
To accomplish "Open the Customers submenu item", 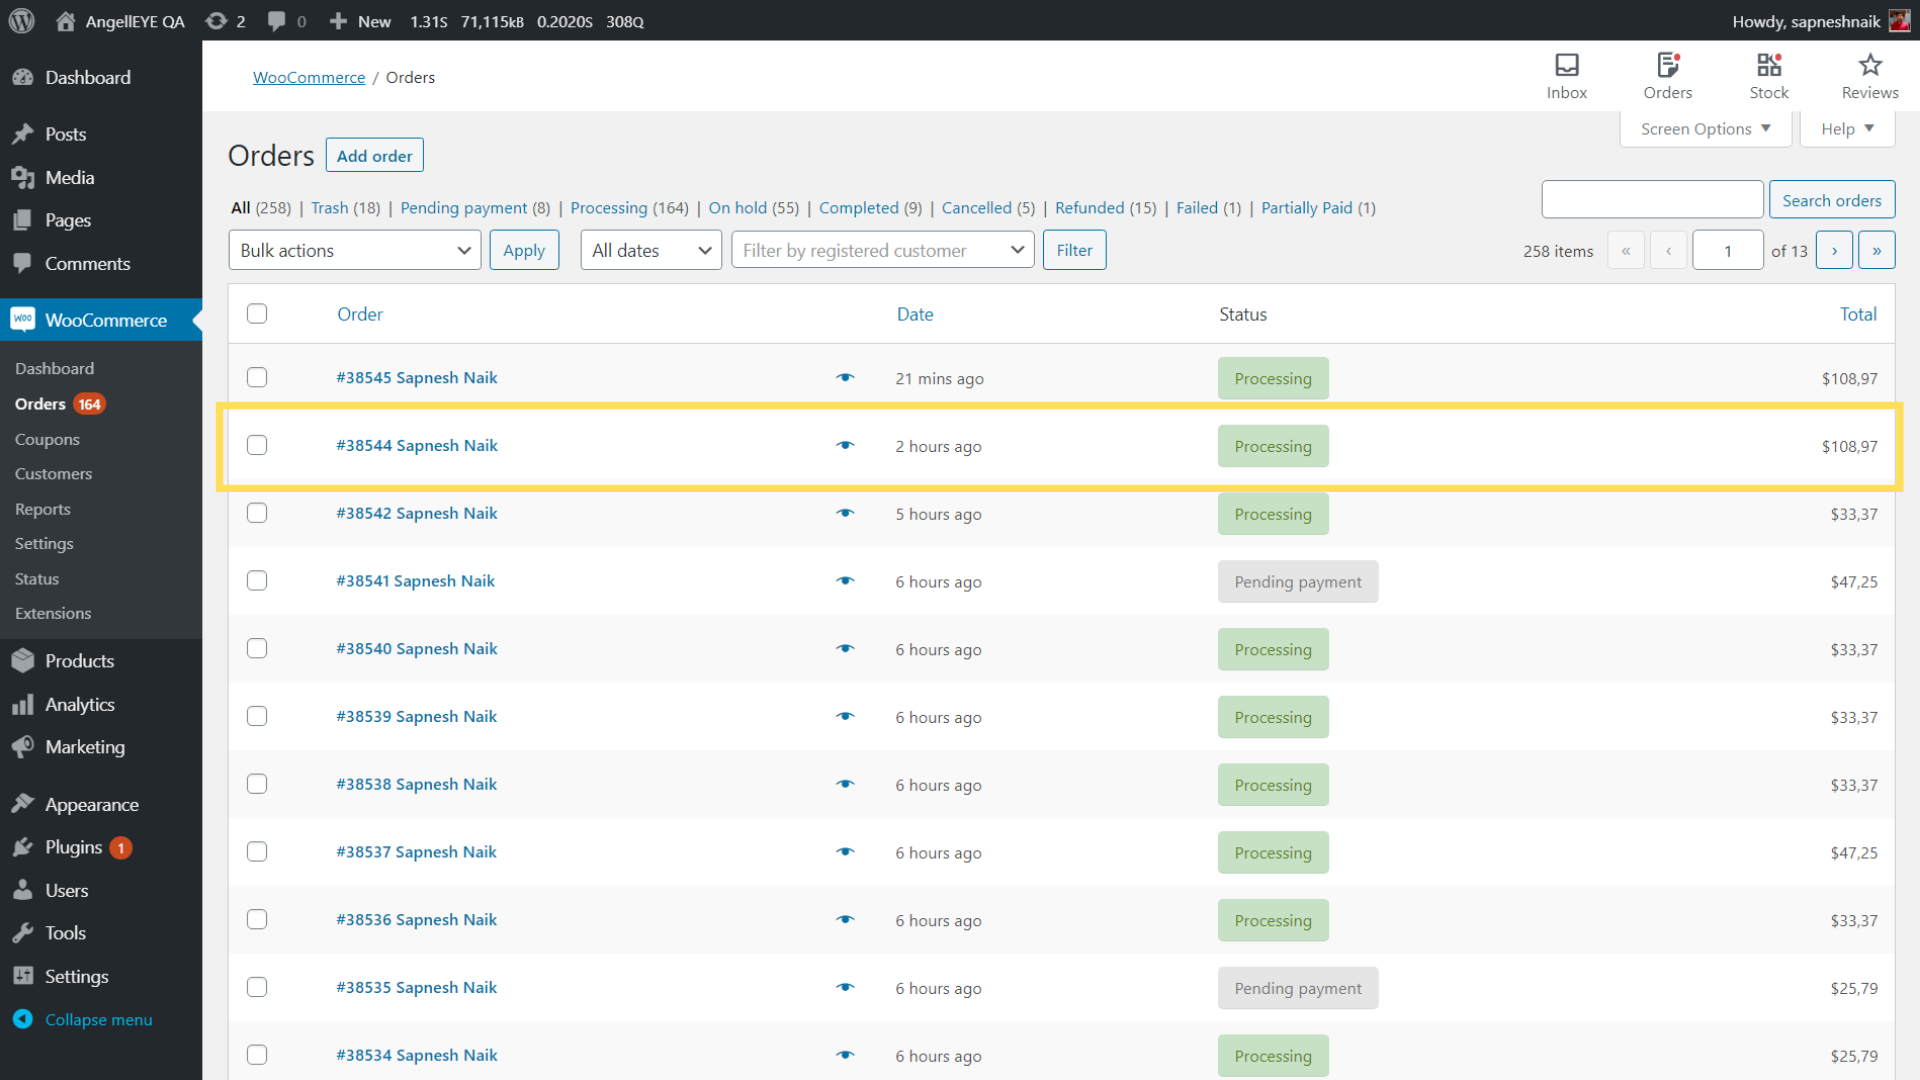I will pos(53,474).
